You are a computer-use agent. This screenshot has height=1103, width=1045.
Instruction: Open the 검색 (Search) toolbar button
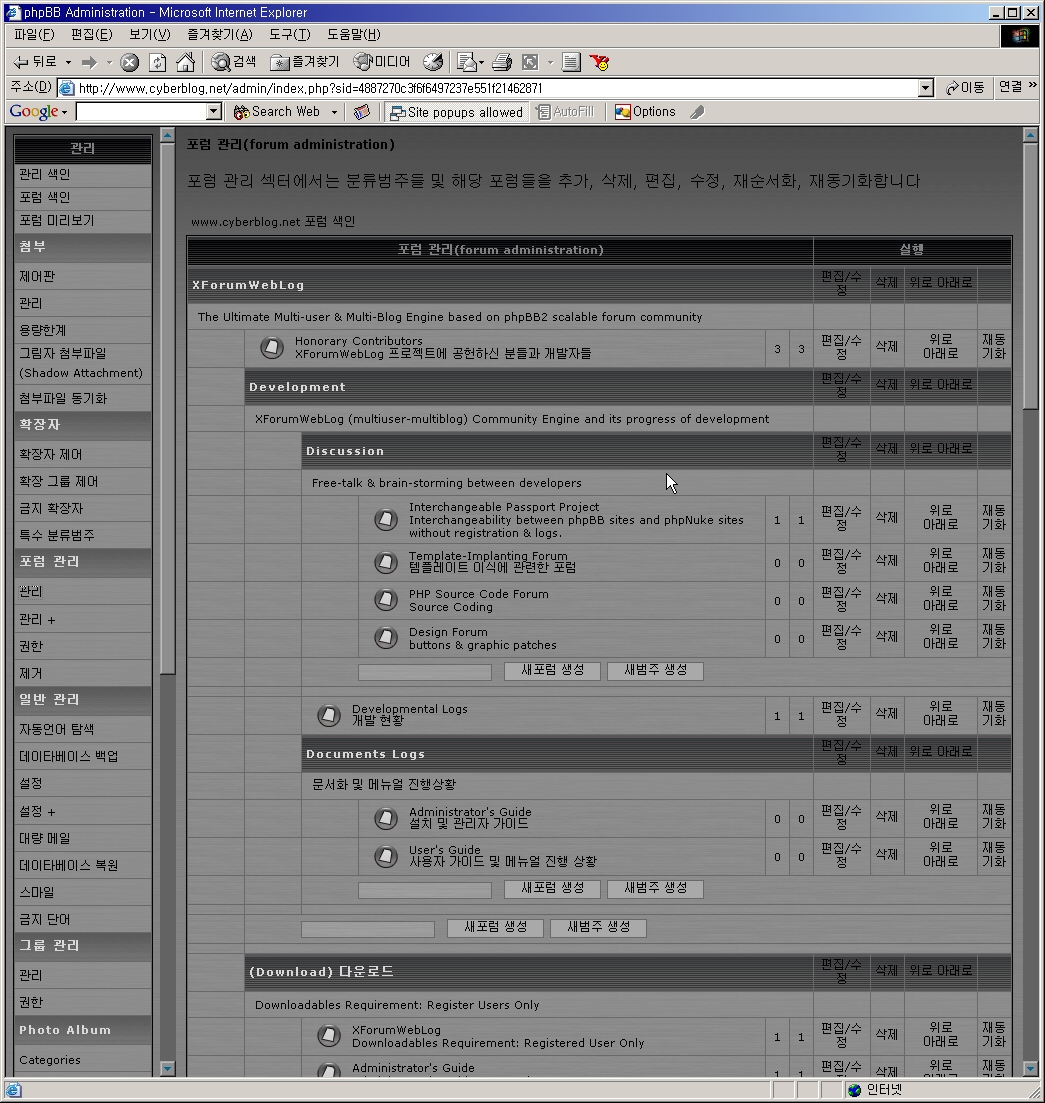(234, 62)
